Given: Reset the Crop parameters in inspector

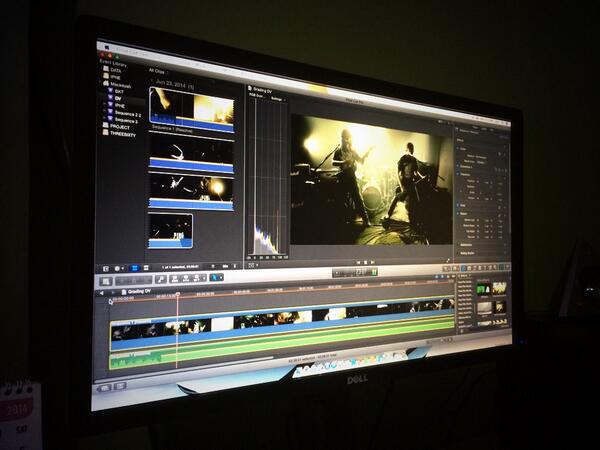Looking at the screenshot, I should click(x=505, y=207).
